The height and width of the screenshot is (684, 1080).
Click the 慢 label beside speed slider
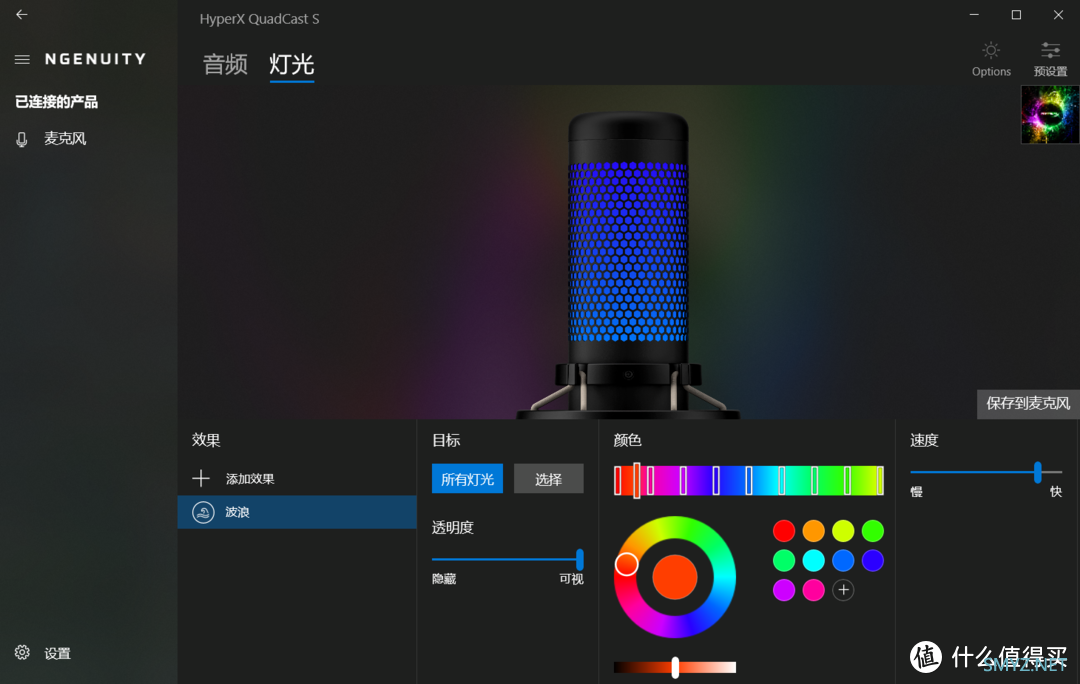coord(917,492)
